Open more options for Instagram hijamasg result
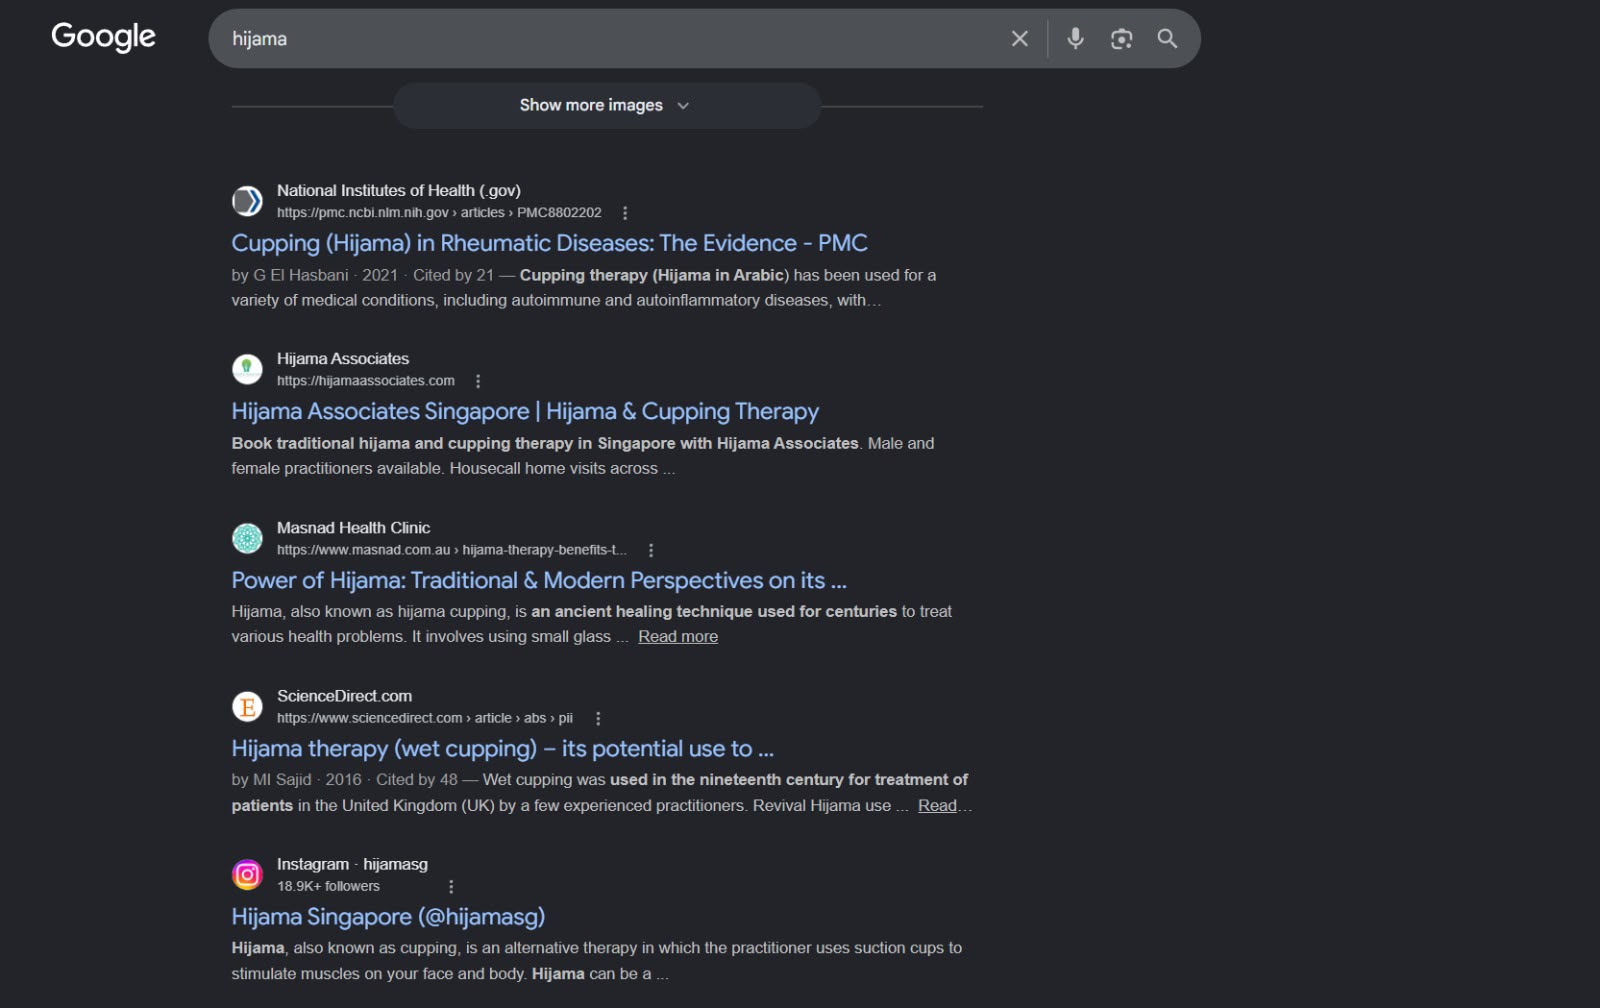 451,887
